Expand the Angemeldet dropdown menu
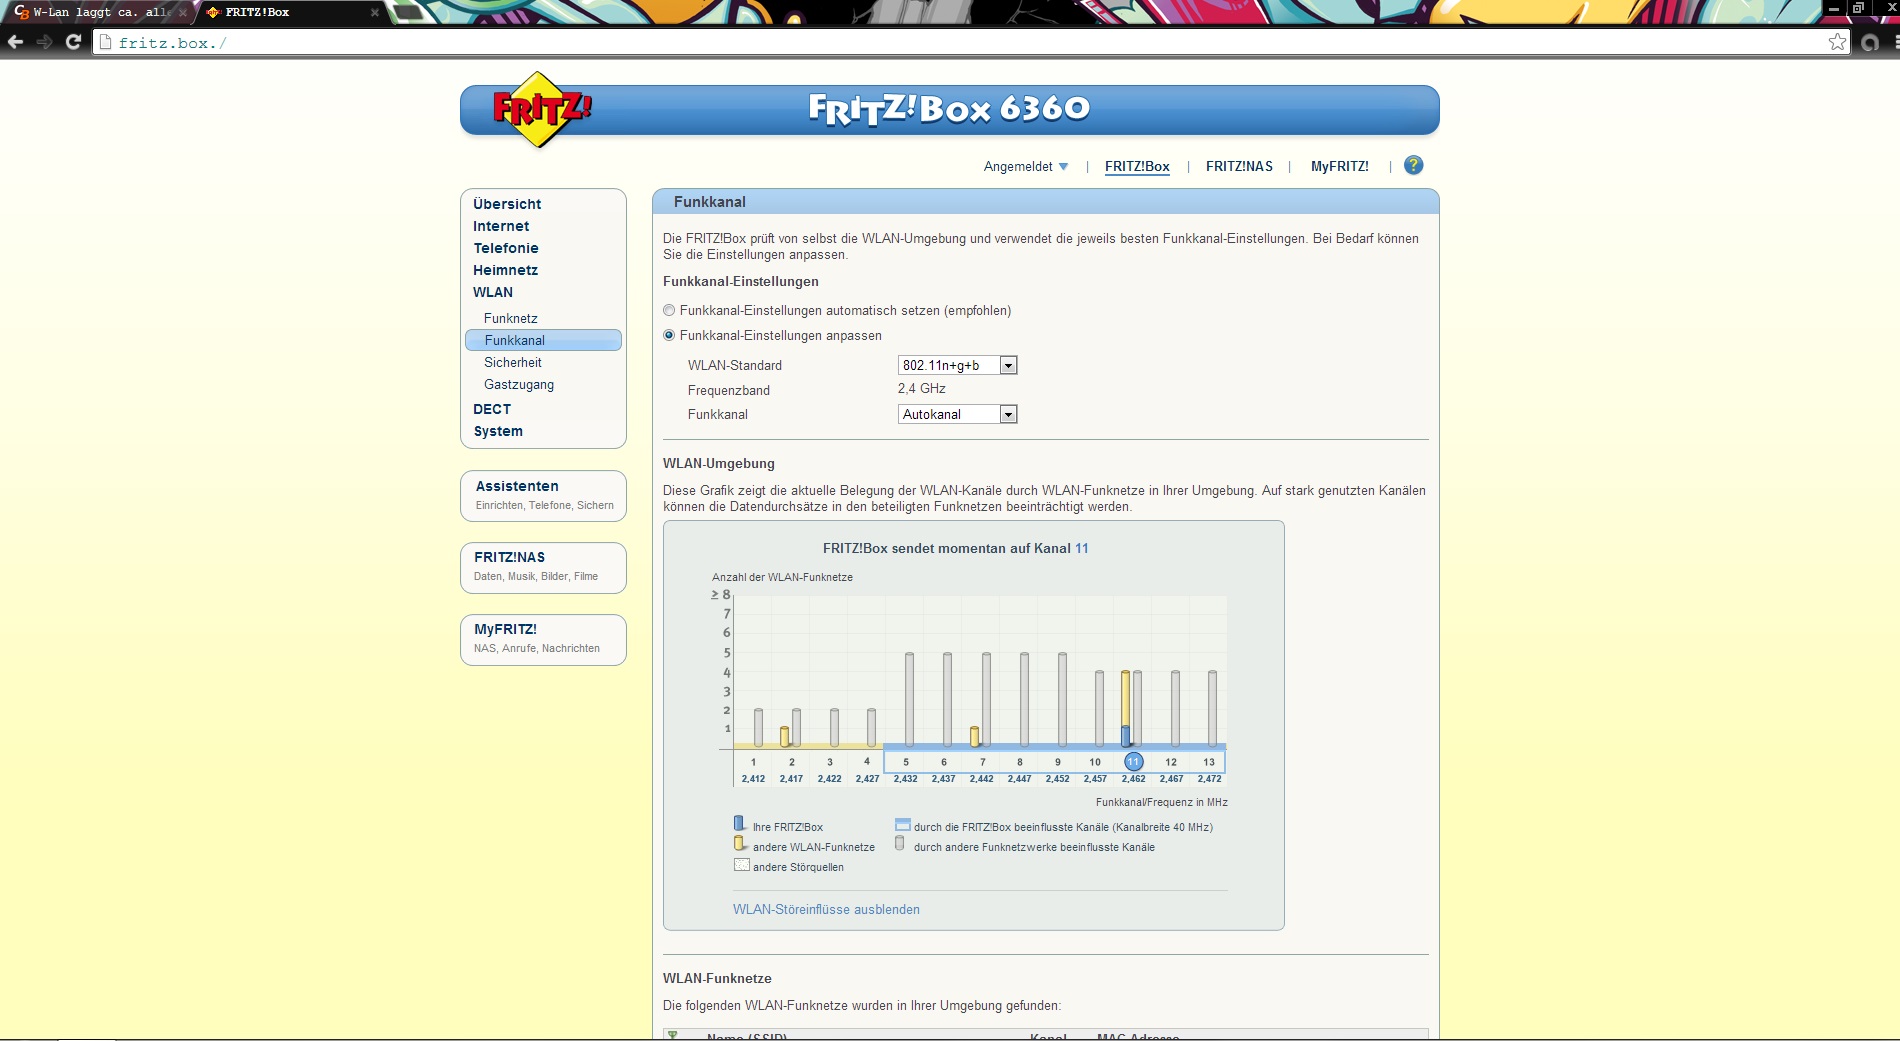The width and height of the screenshot is (1900, 1041). click(x=1026, y=167)
